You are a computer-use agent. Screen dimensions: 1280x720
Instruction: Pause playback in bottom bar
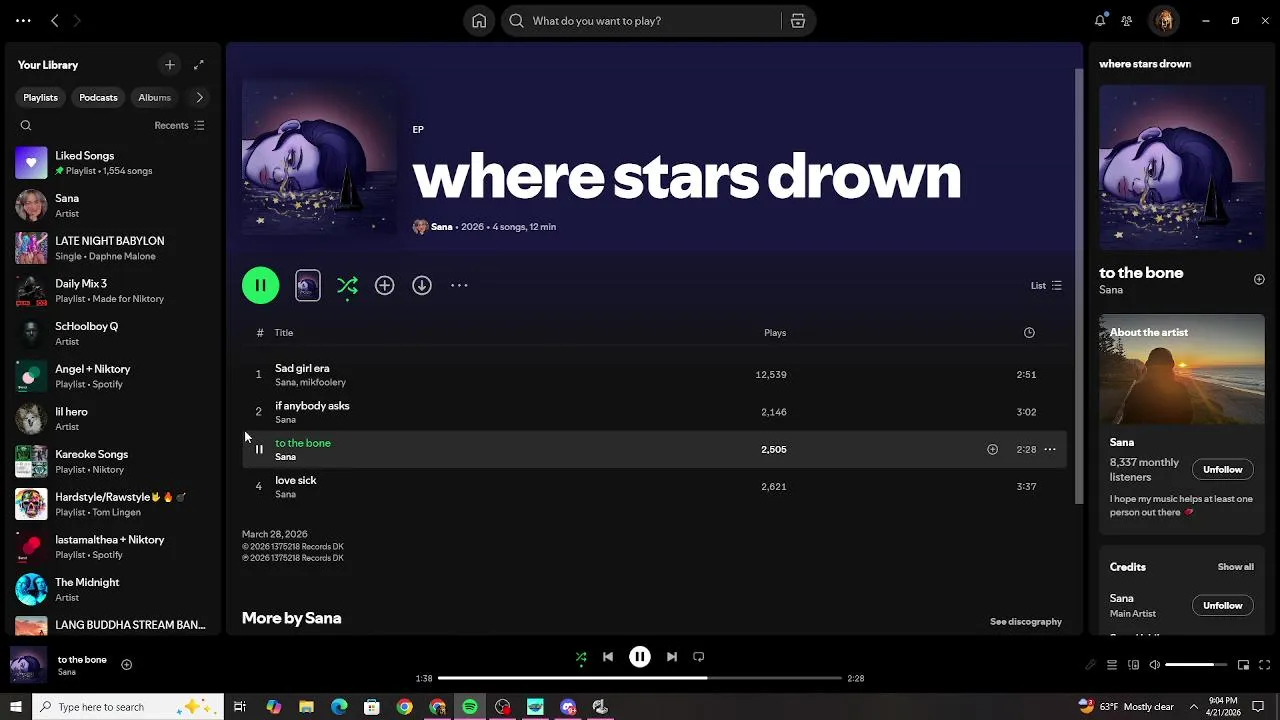[640, 657]
